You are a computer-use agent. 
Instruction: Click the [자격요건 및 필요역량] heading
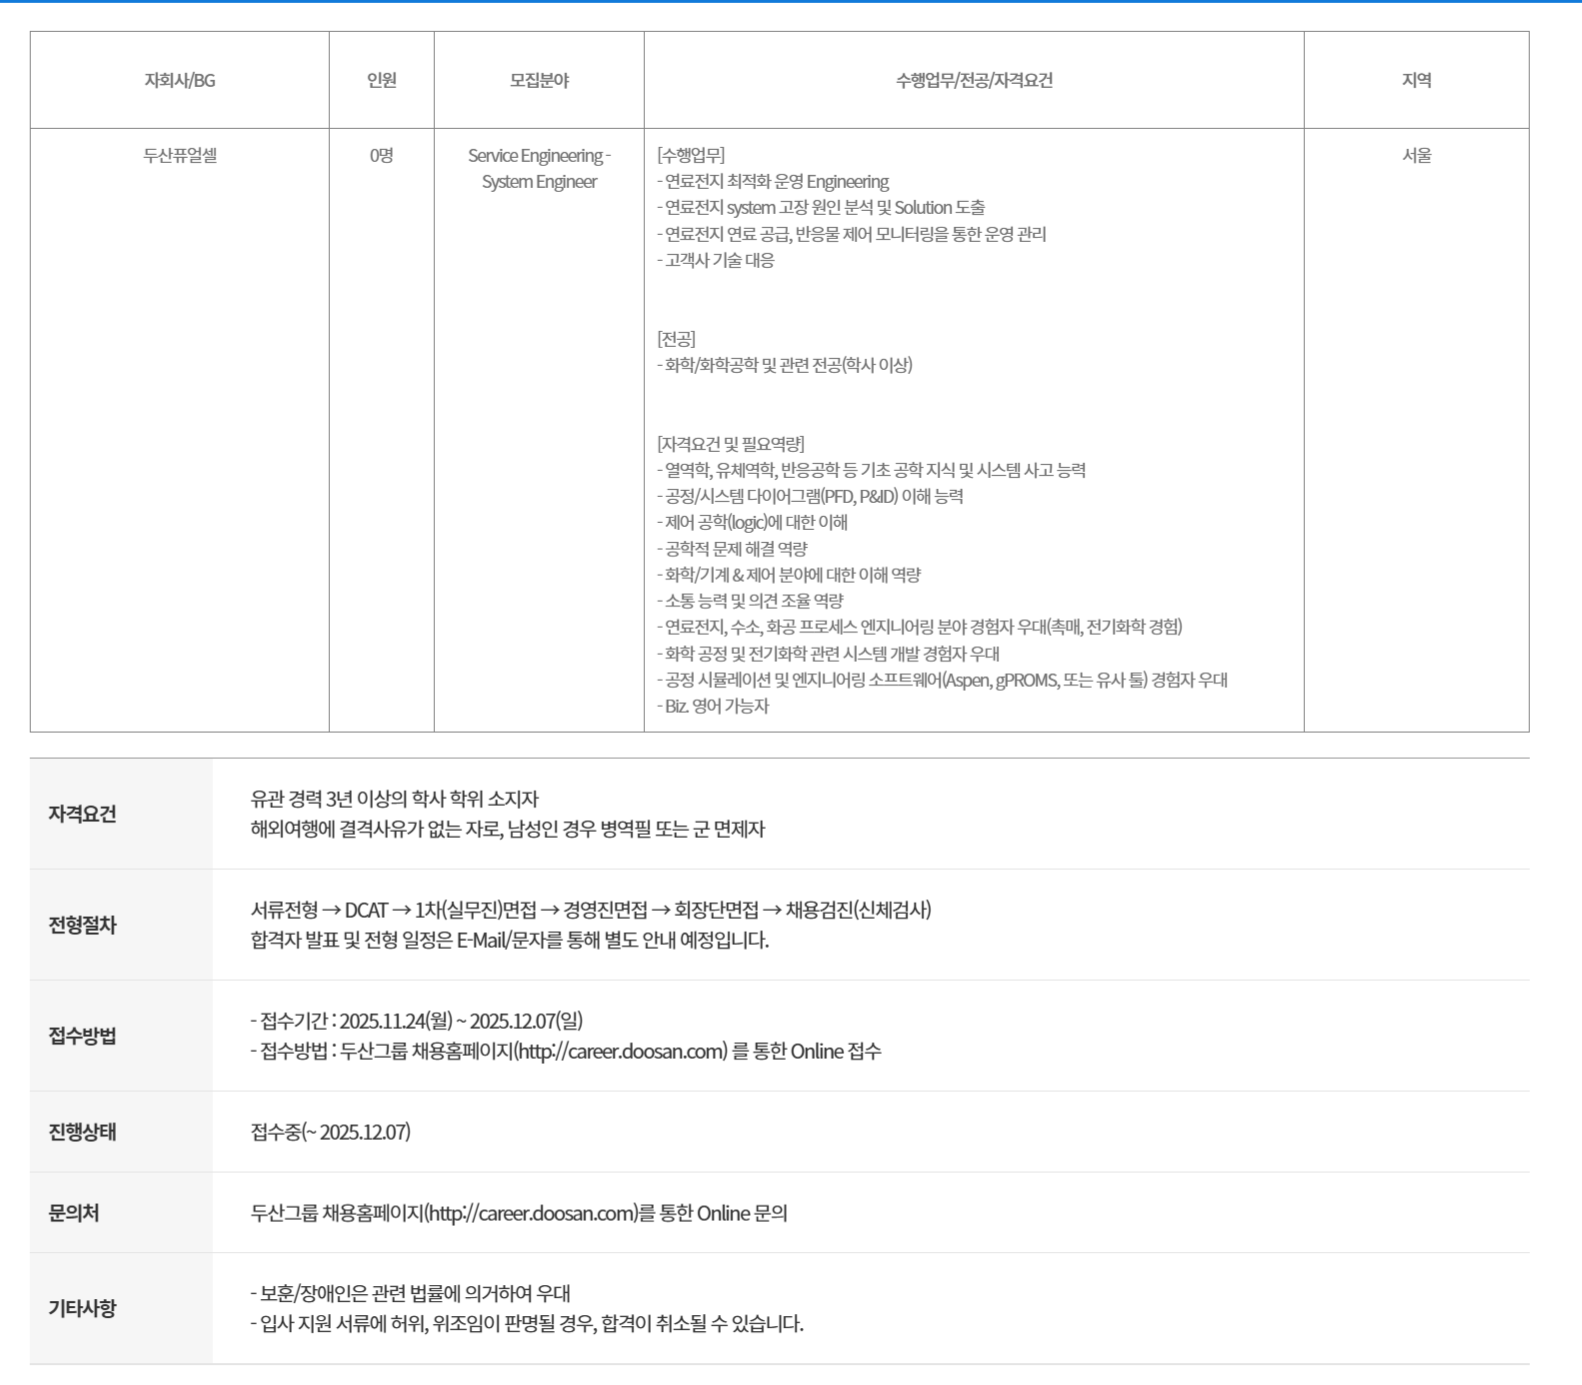[730, 443]
